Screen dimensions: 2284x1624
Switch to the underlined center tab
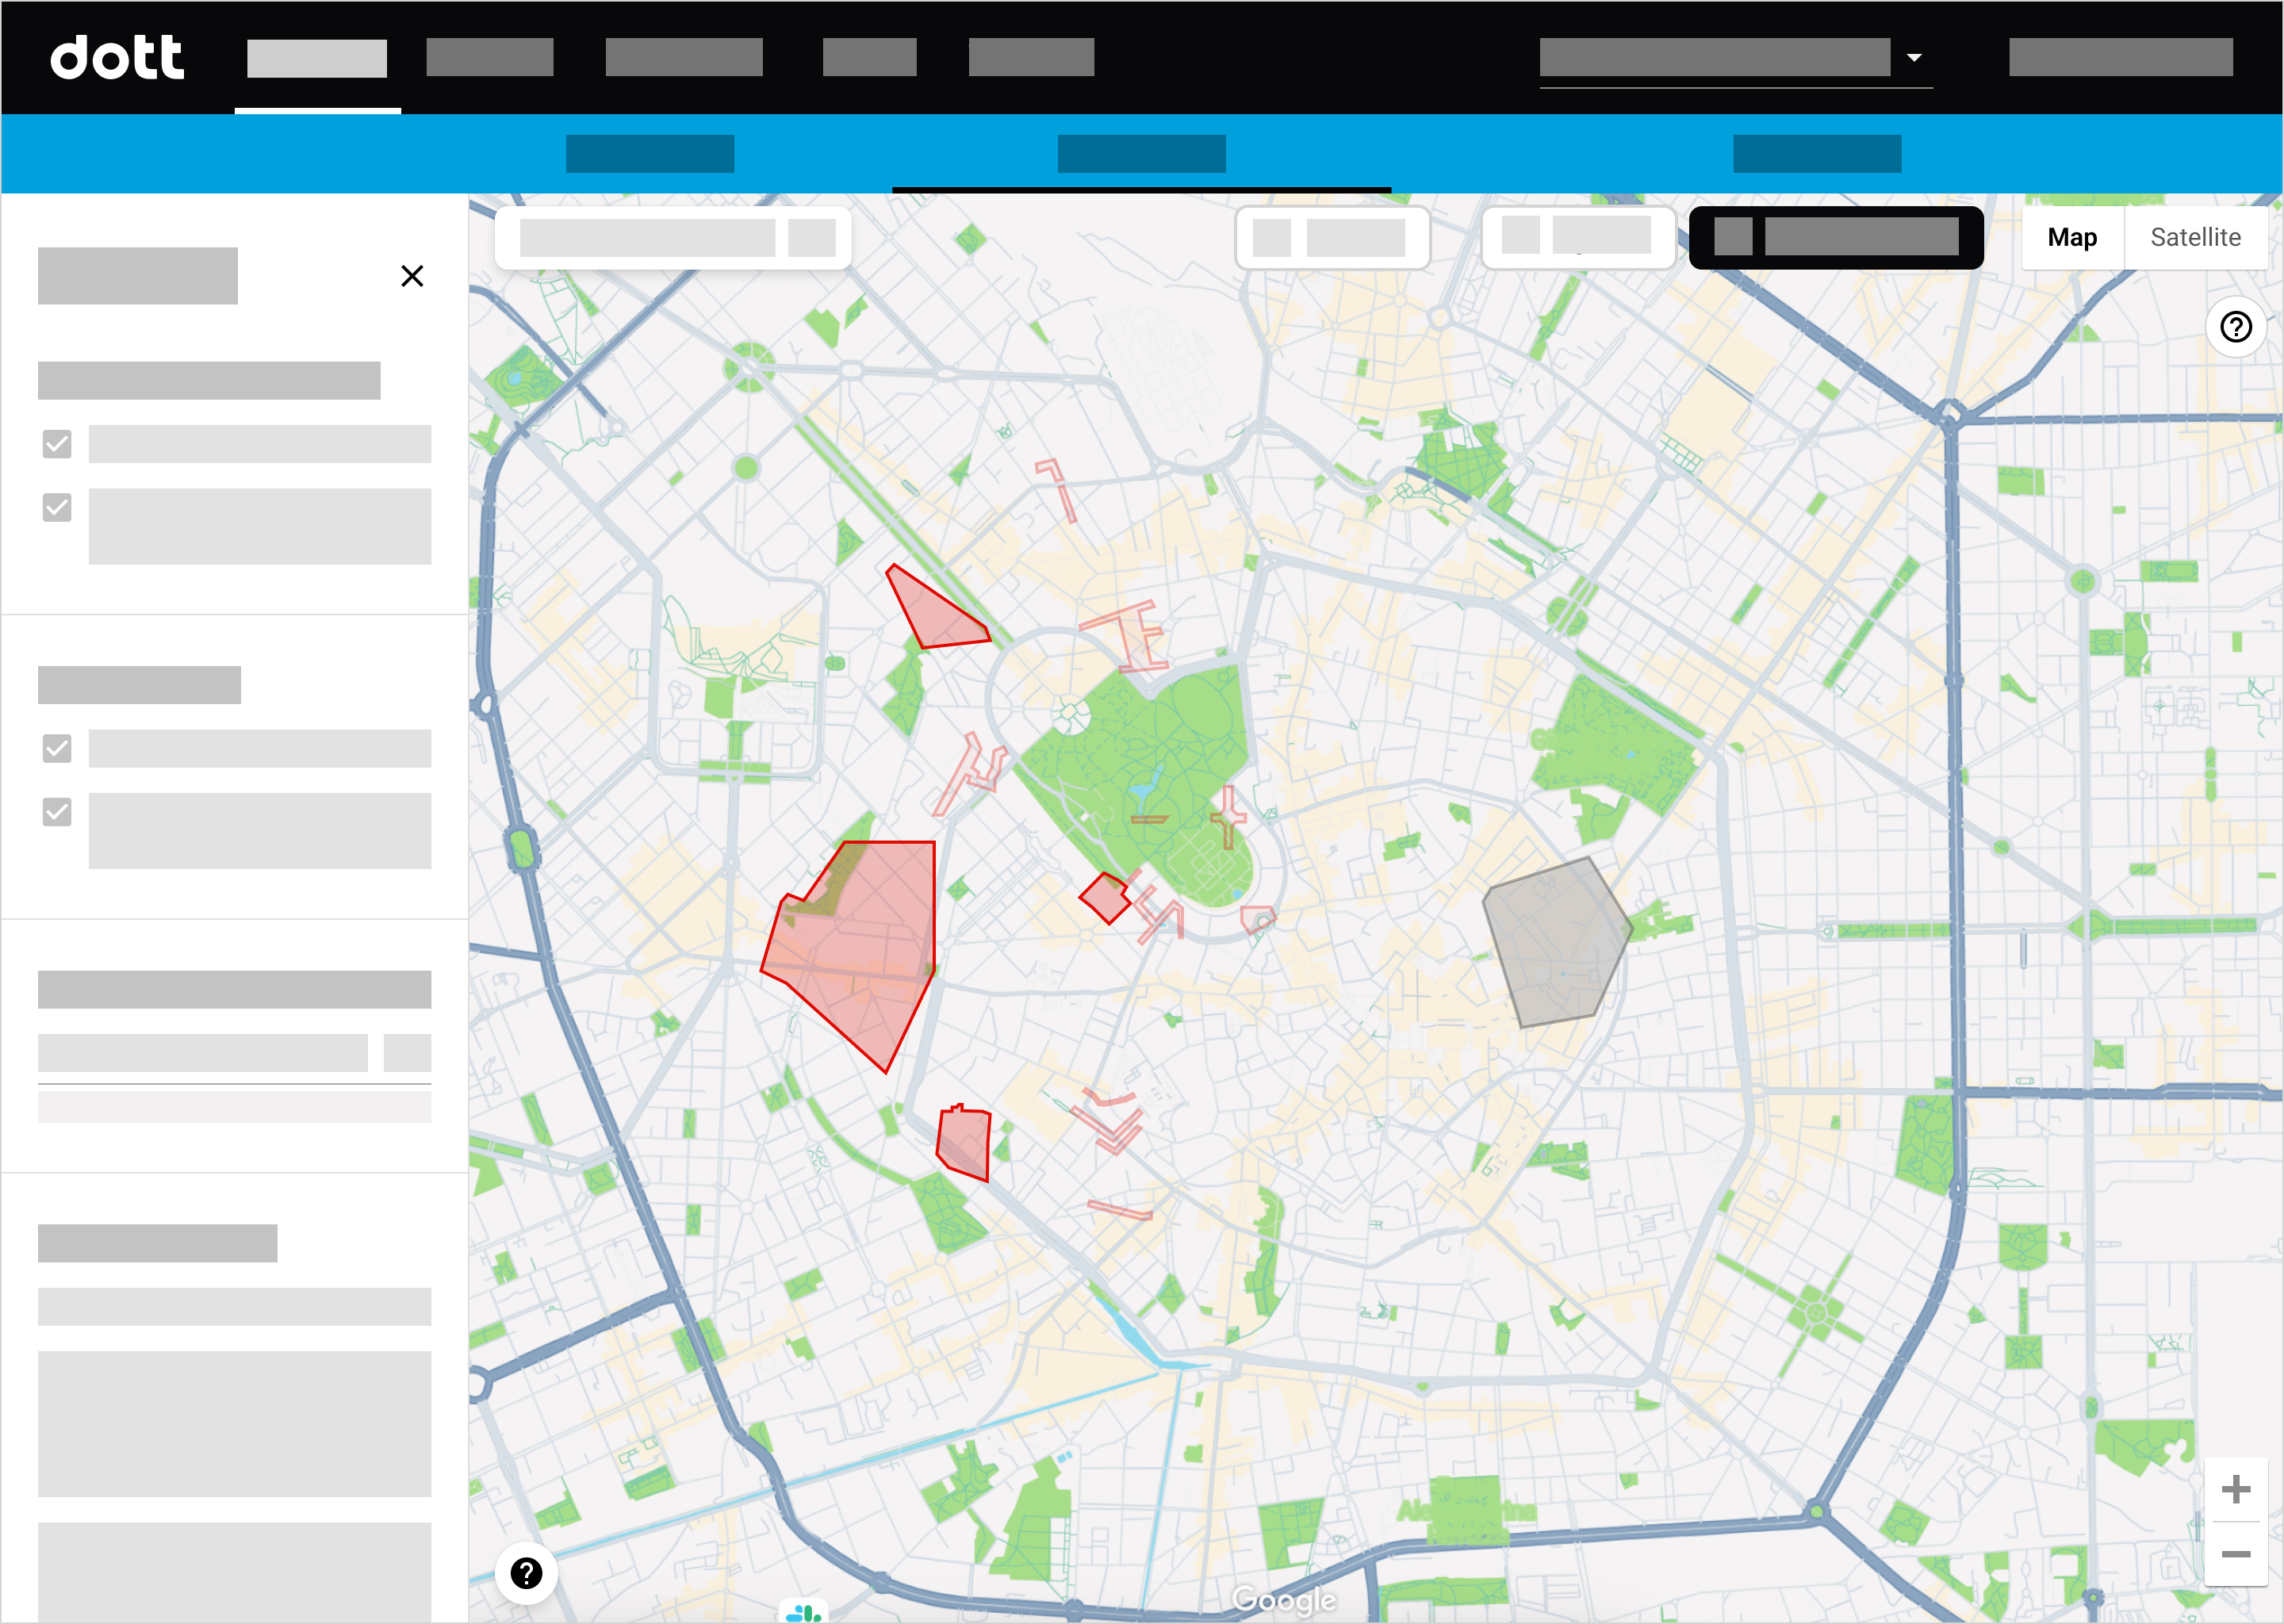1141,152
